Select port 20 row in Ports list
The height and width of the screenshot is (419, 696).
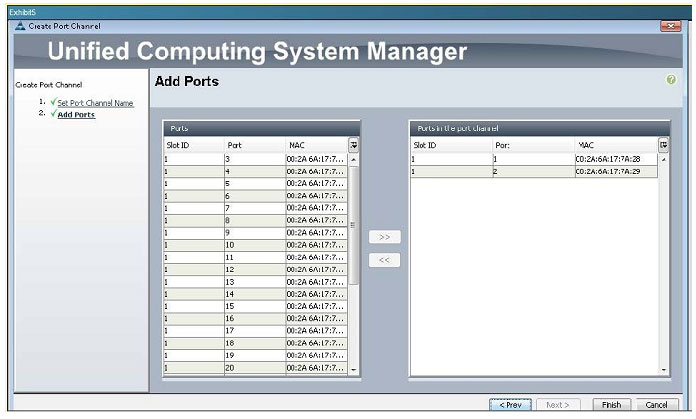256,368
